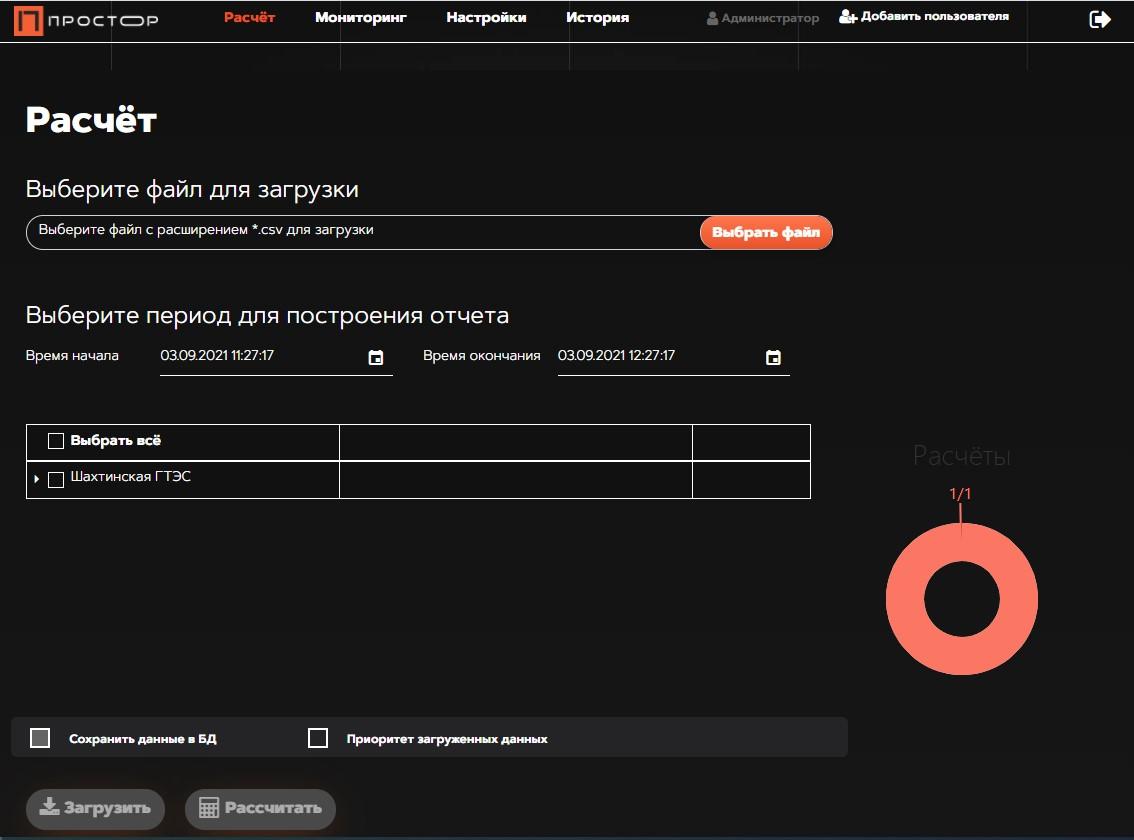Tick the Шахтинская ГТЭС checkbox

[56, 479]
